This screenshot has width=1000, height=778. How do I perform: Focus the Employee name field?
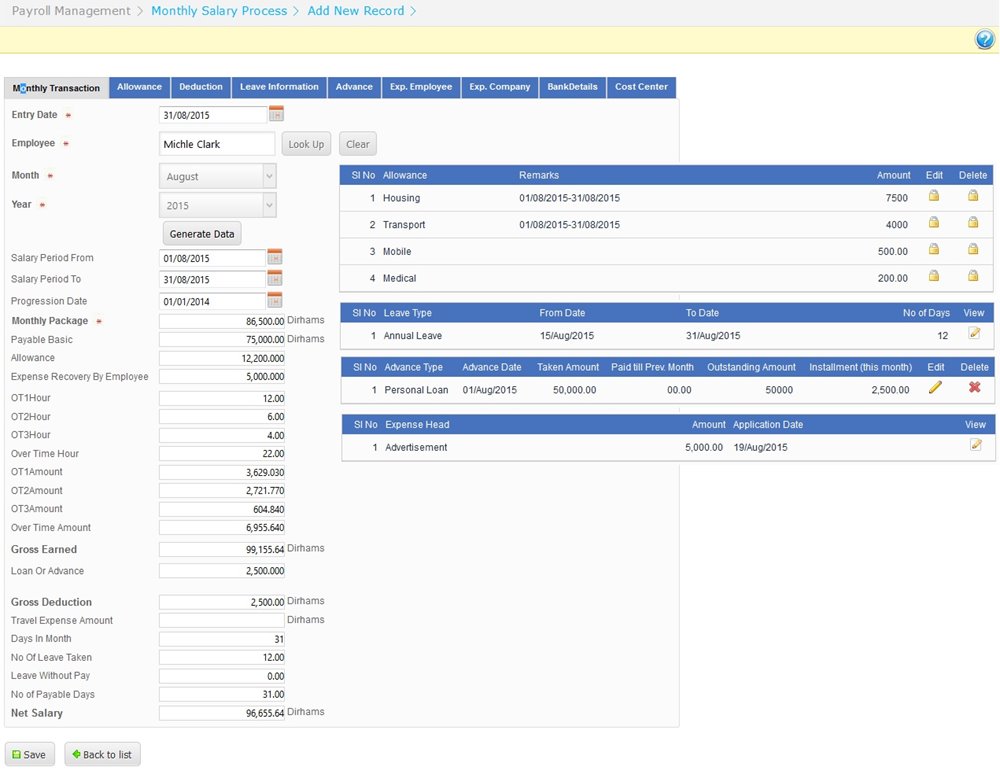point(217,144)
